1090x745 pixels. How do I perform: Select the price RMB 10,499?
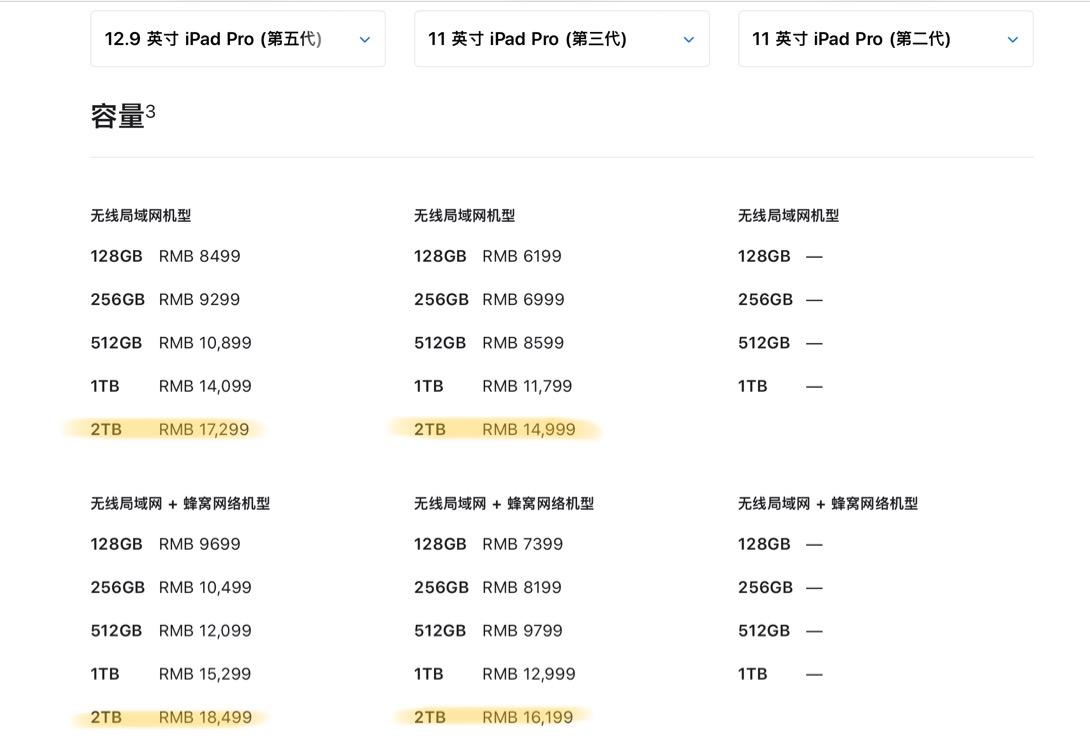coord(205,587)
